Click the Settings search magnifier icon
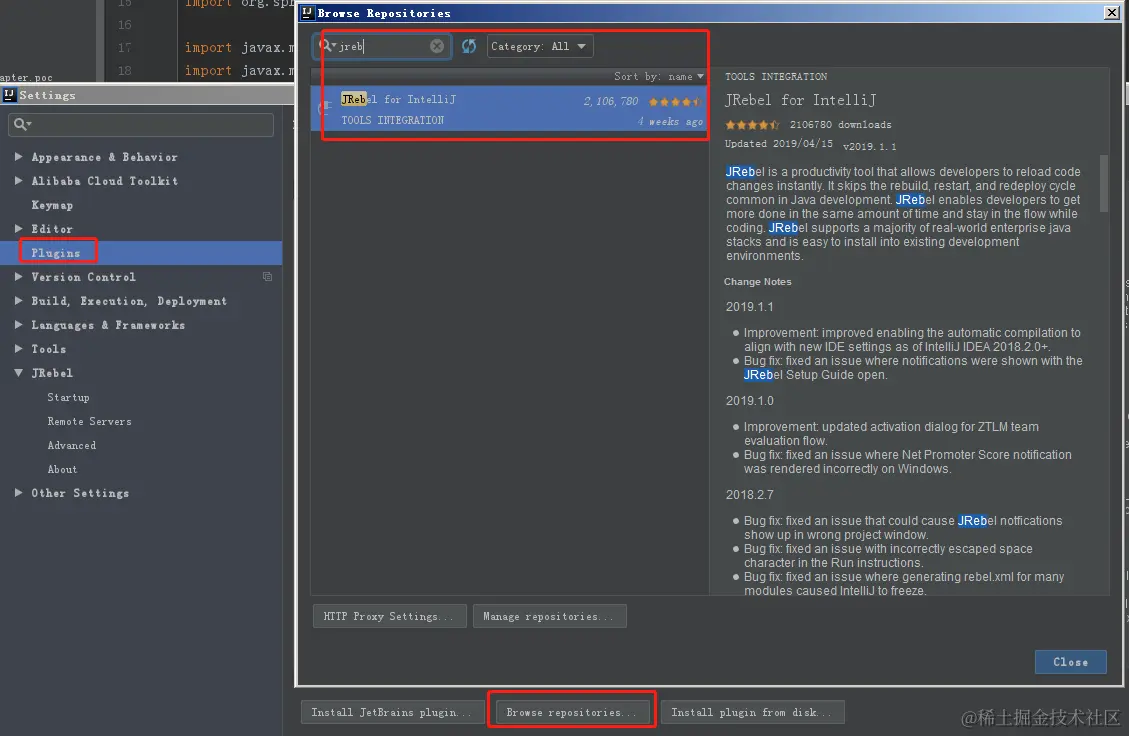 [22, 124]
